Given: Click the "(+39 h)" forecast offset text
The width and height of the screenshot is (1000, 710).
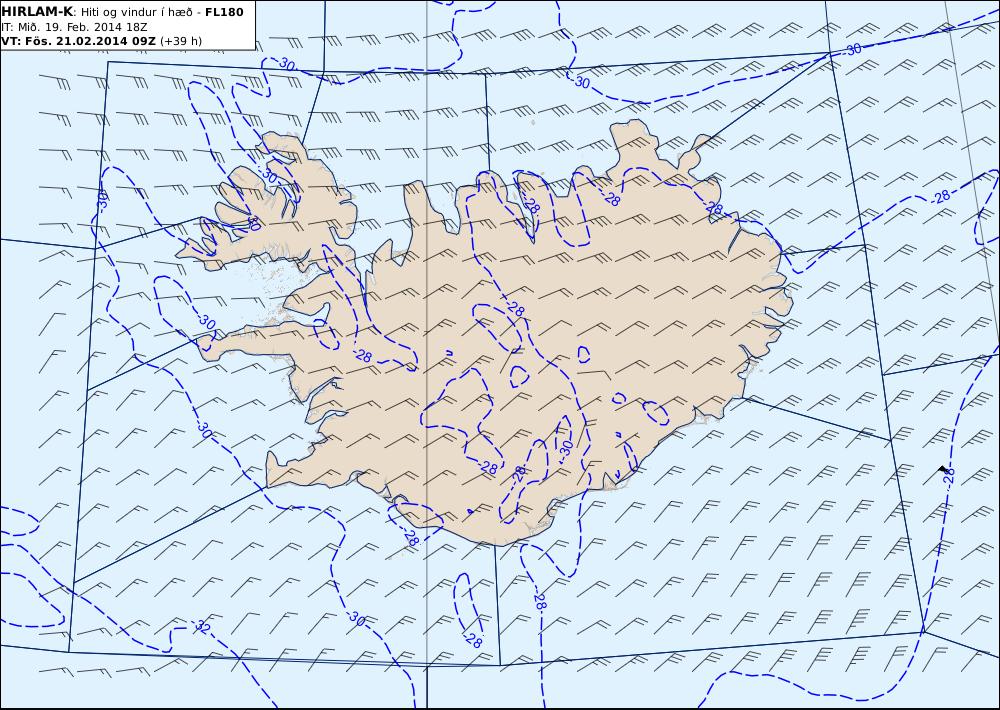Looking at the screenshot, I should [180, 41].
